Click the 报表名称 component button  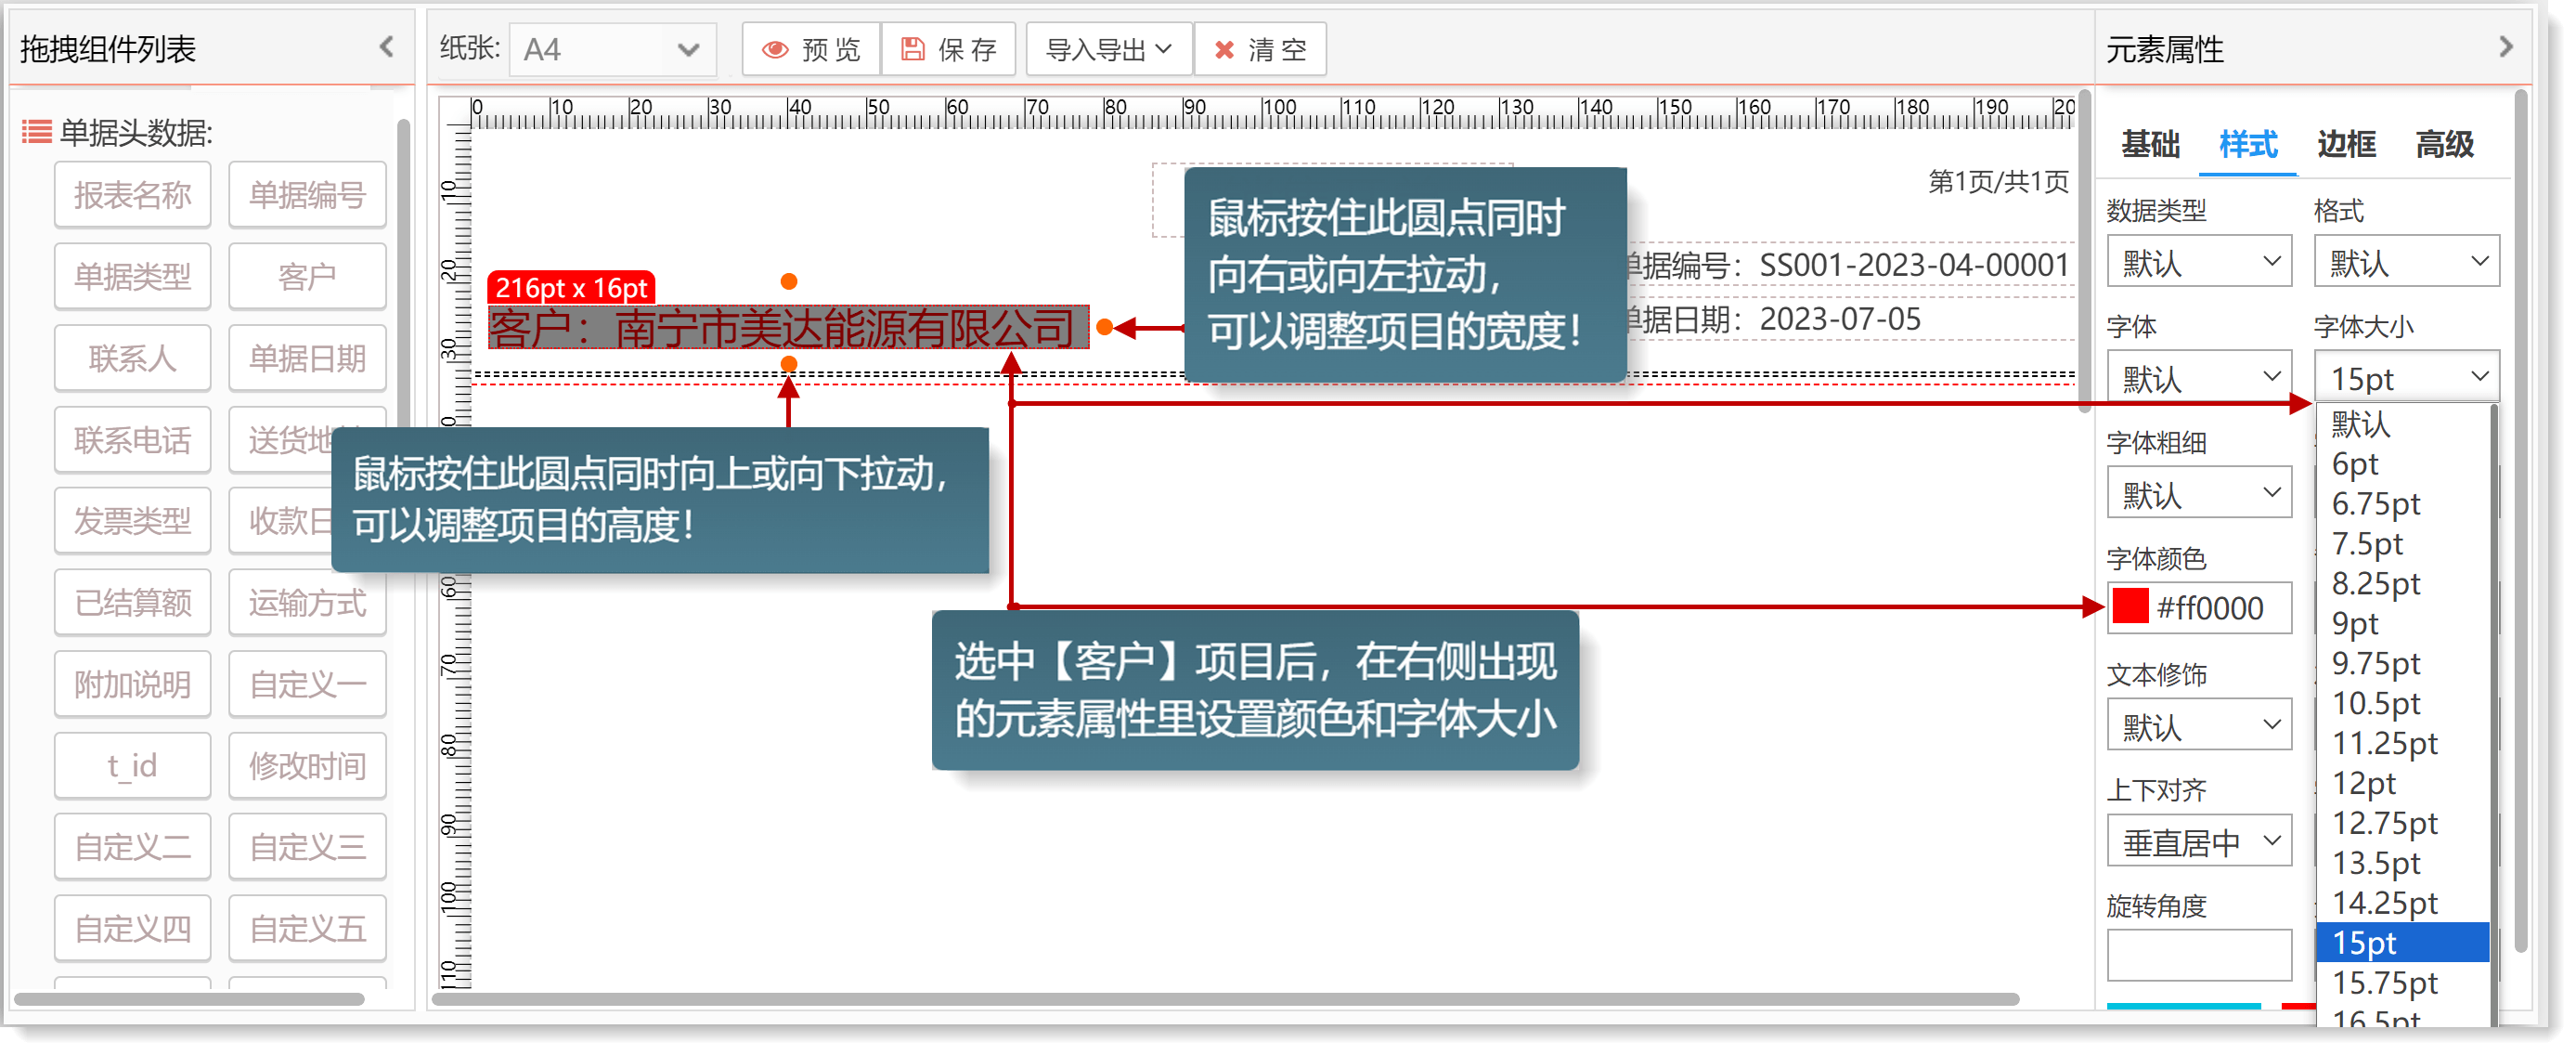(x=132, y=195)
